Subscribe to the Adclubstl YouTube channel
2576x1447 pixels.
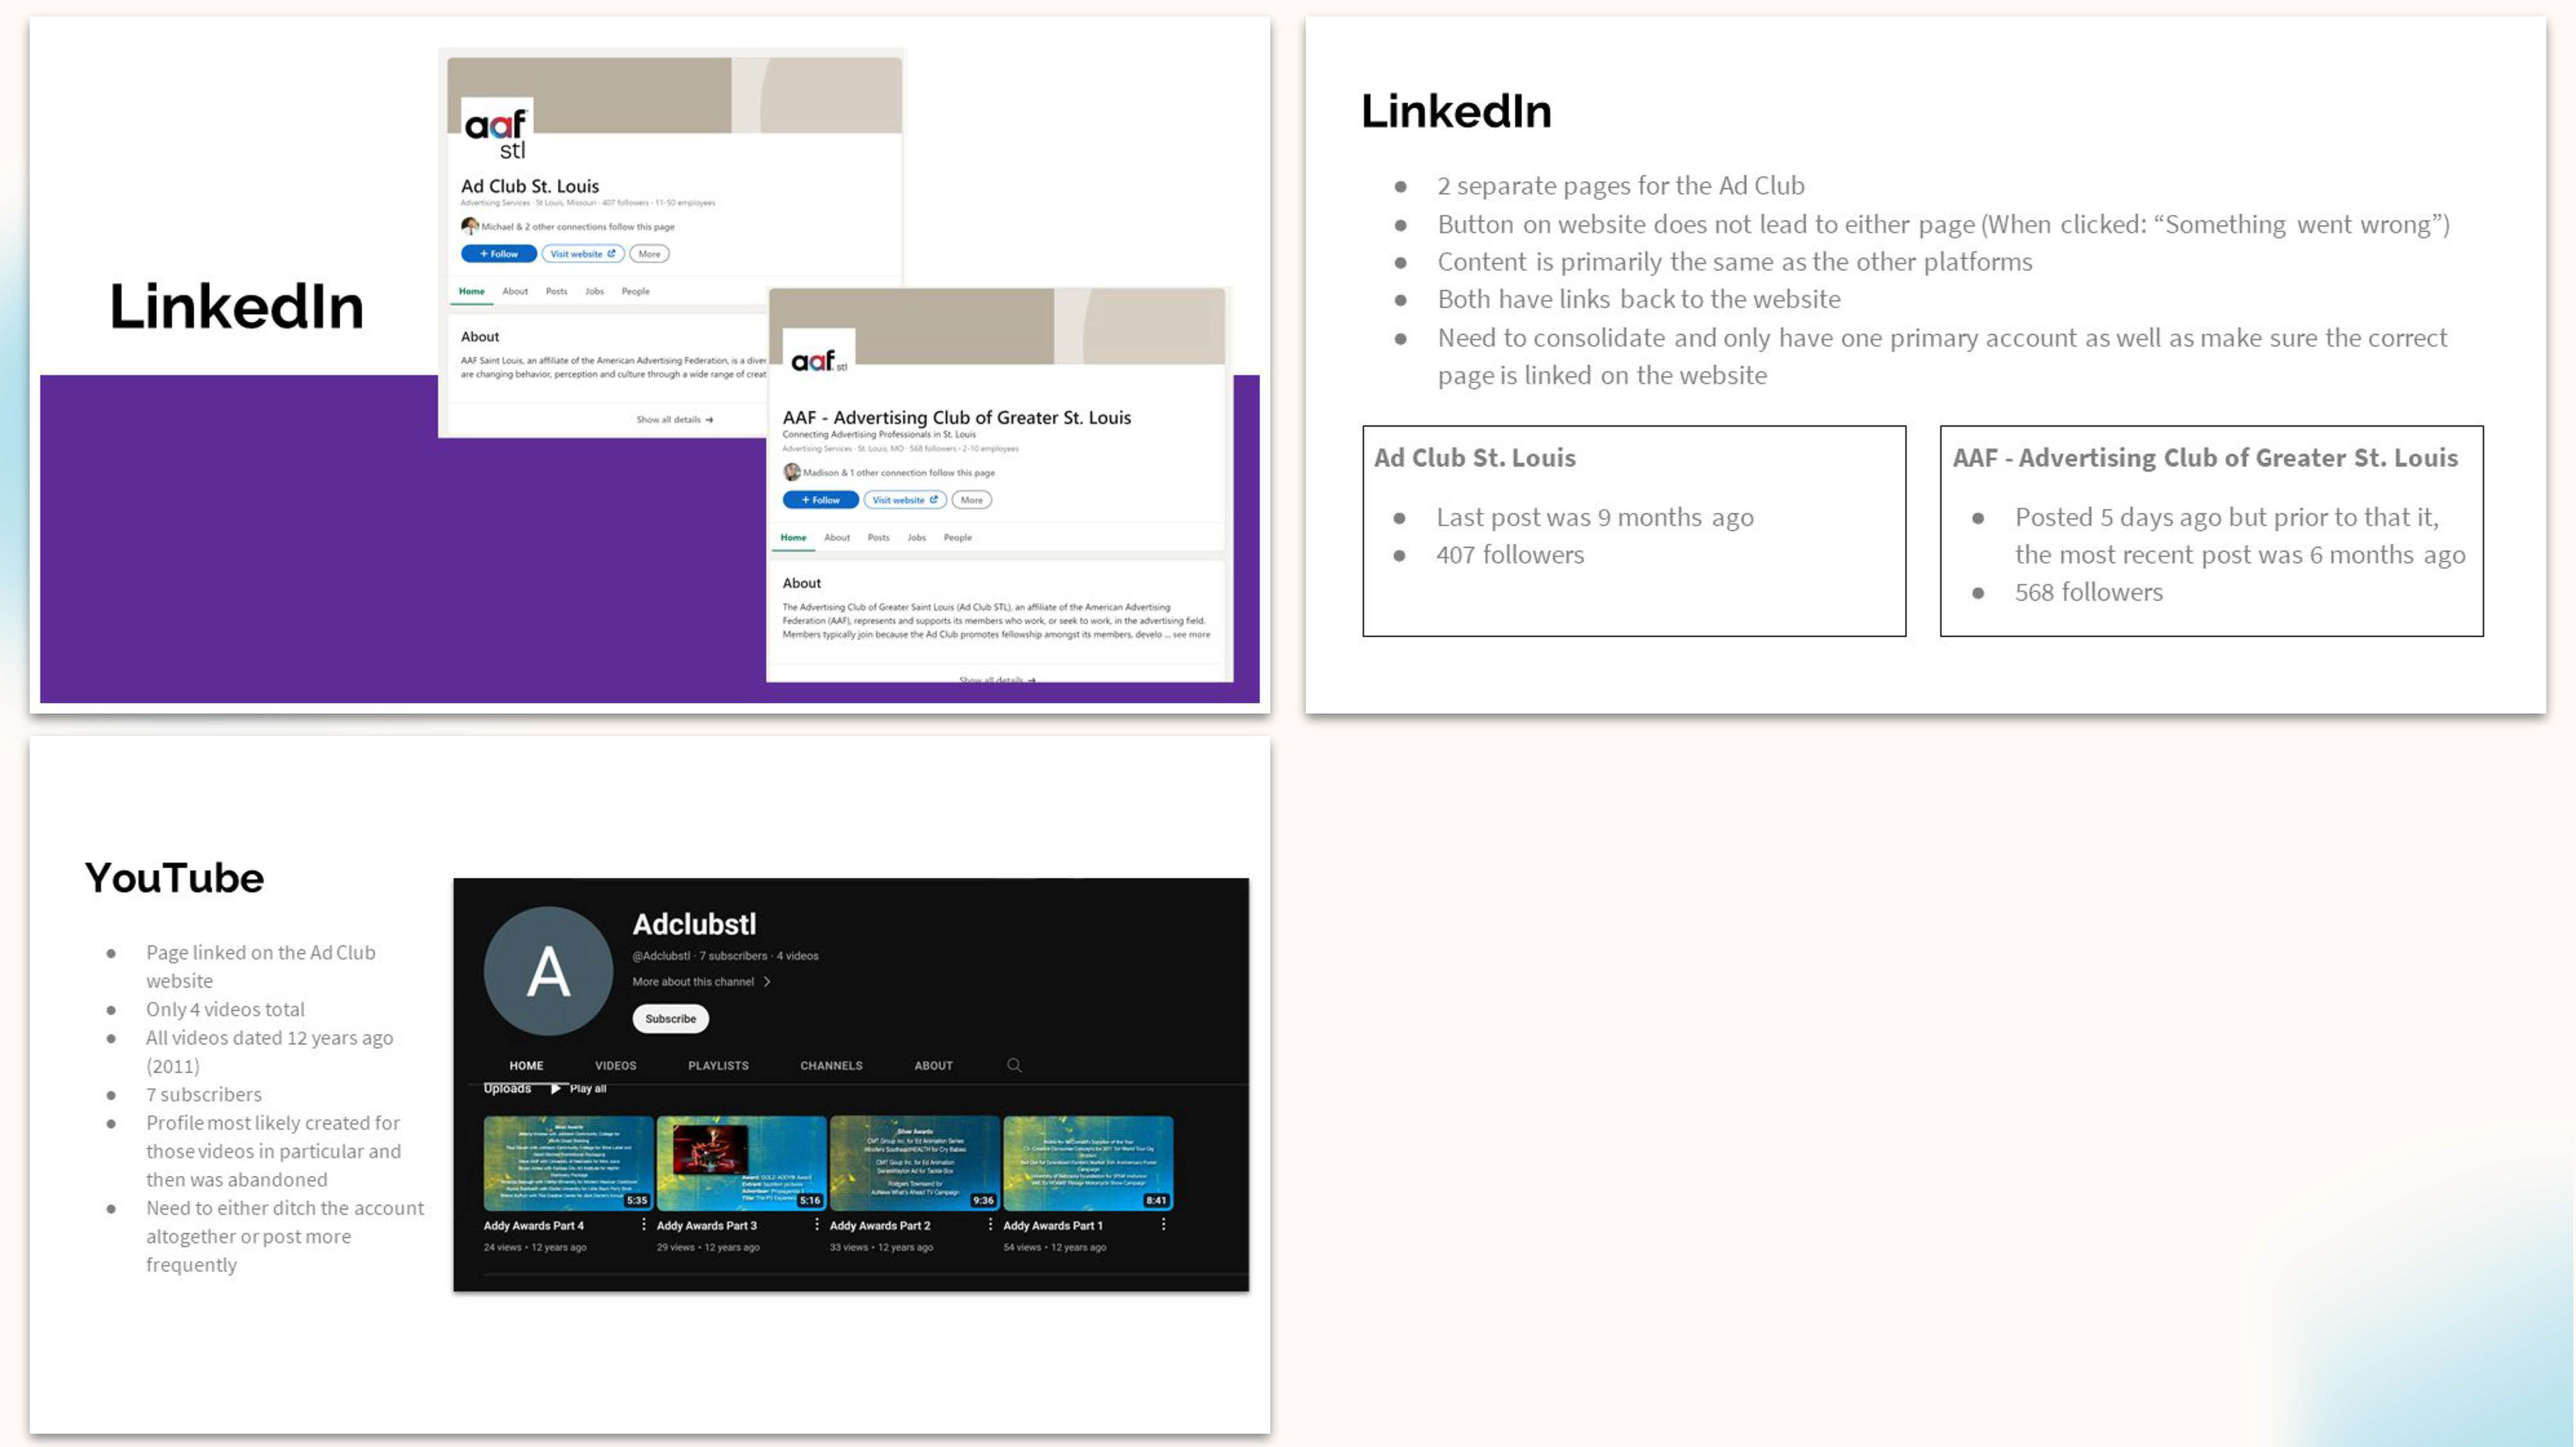pyautogui.click(x=670, y=1018)
